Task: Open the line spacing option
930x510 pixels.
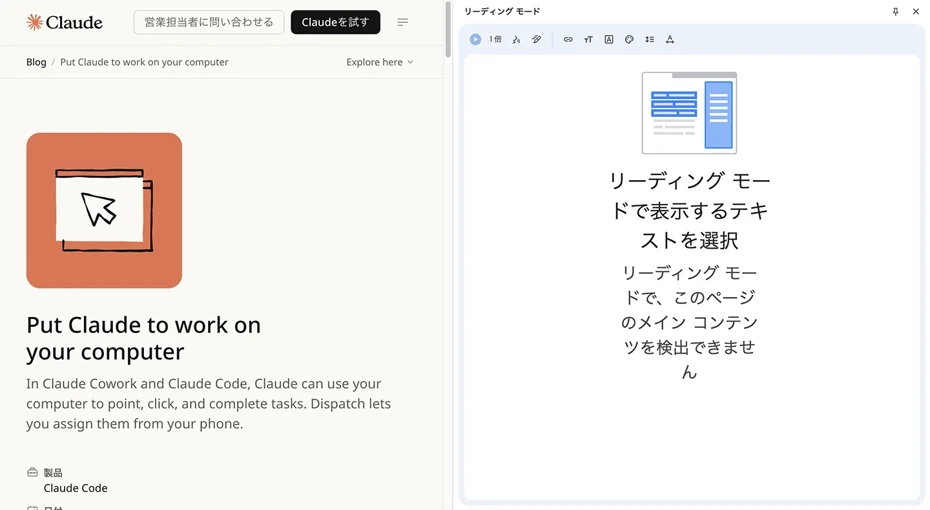Action: pyautogui.click(x=649, y=39)
